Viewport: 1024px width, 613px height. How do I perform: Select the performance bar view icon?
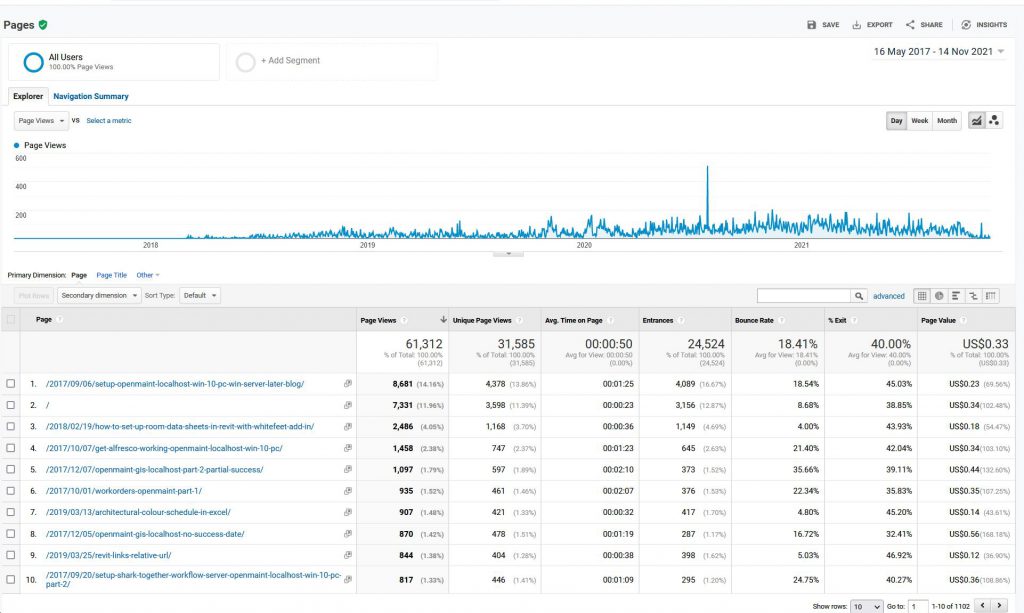[x=956, y=296]
